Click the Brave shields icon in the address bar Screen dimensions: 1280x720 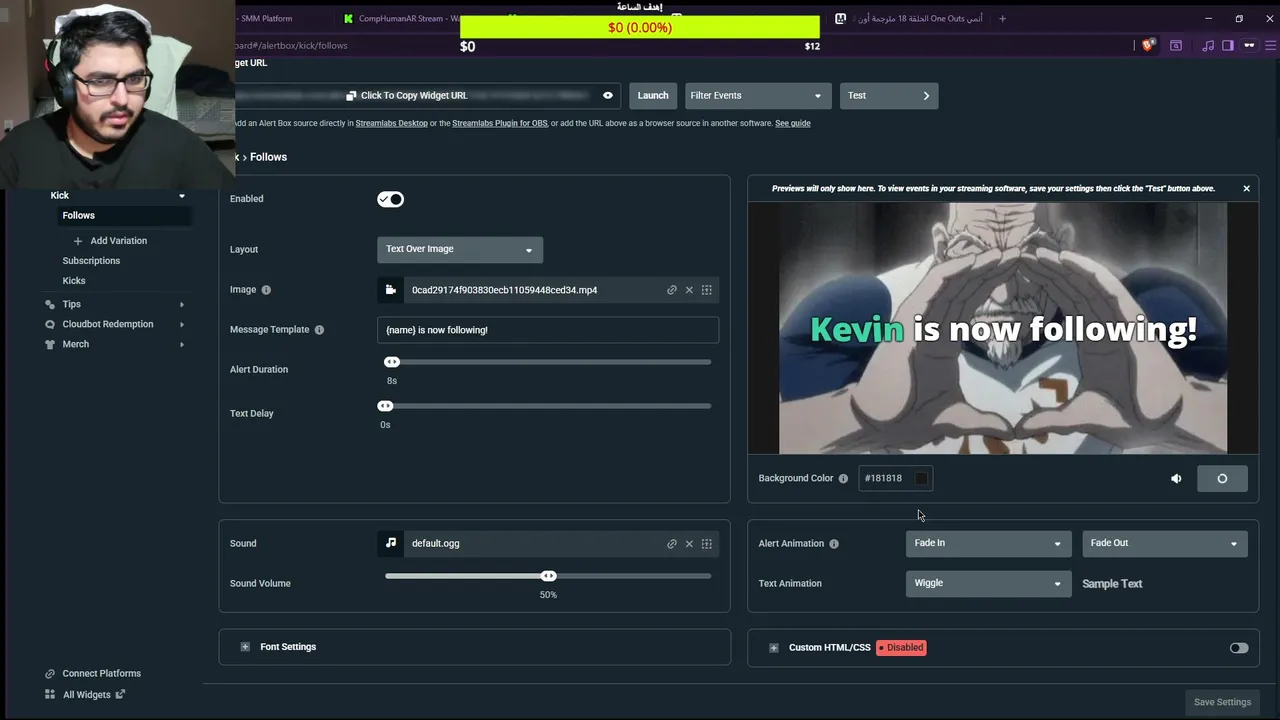pos(1149,45)
